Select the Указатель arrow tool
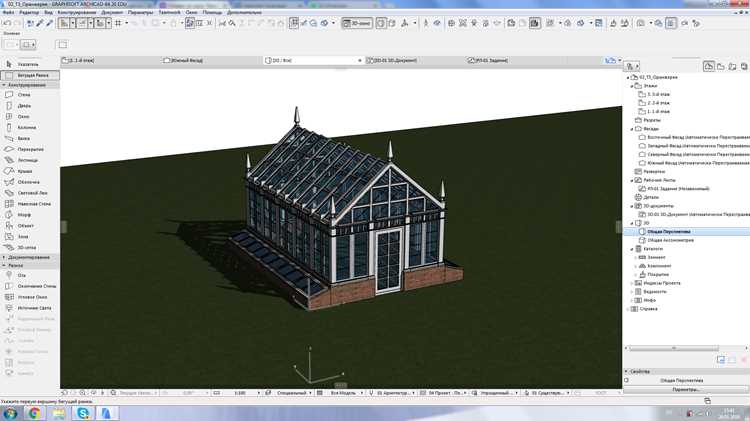Screen dimensions: 750x421 [30, 64]
